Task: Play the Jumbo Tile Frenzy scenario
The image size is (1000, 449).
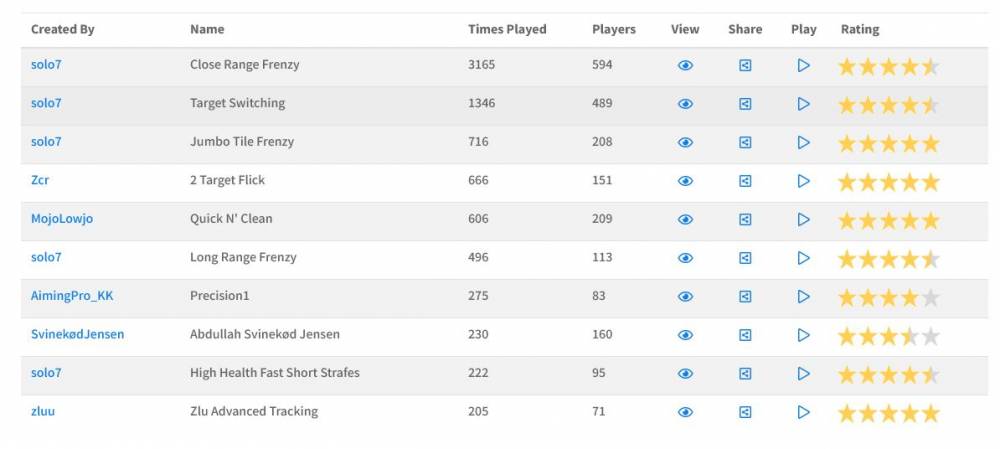Action: [803, 142]
